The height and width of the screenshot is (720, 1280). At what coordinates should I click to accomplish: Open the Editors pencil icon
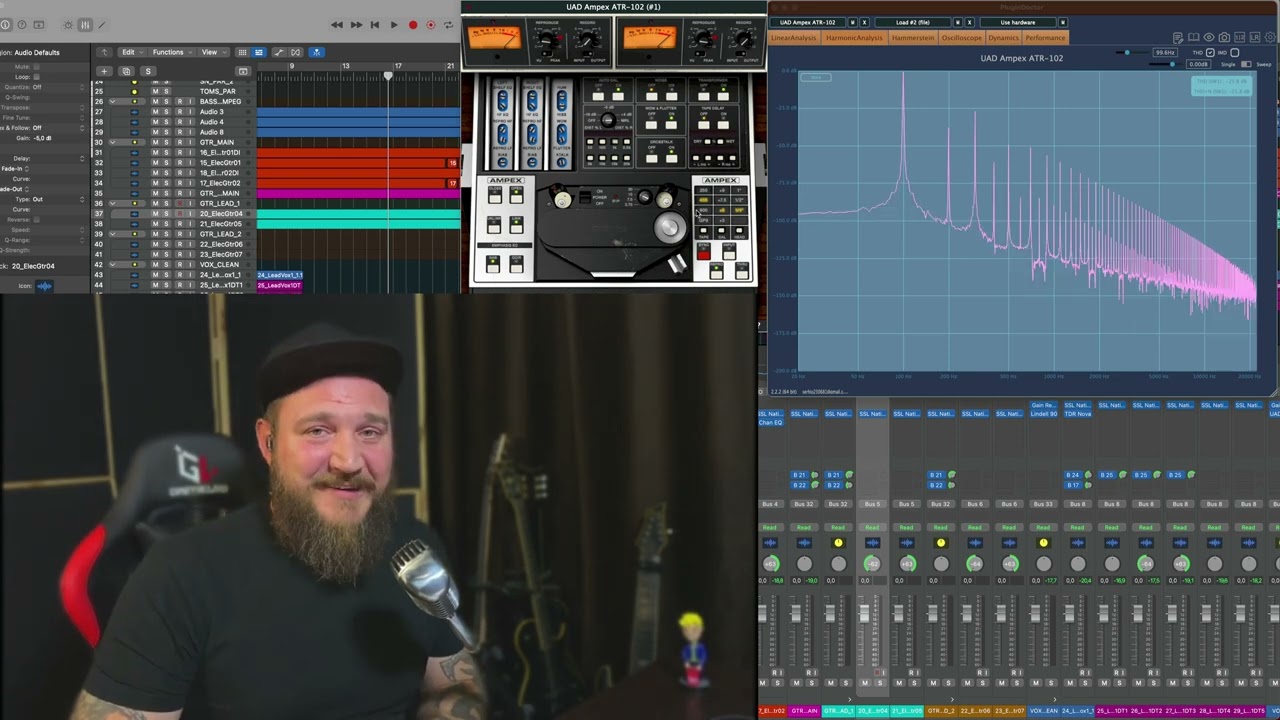point(102,25)
